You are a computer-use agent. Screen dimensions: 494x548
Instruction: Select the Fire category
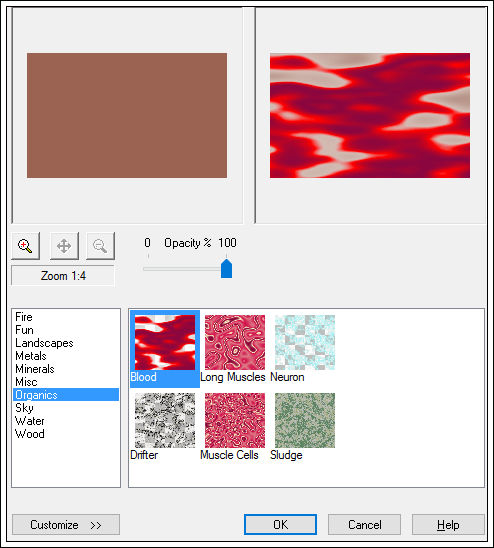[24, 317]
